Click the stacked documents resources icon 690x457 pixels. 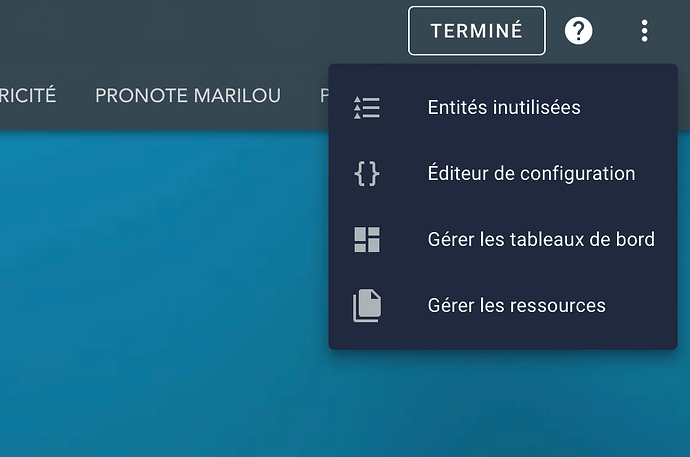pyautogui.click(x=367, y=305)
